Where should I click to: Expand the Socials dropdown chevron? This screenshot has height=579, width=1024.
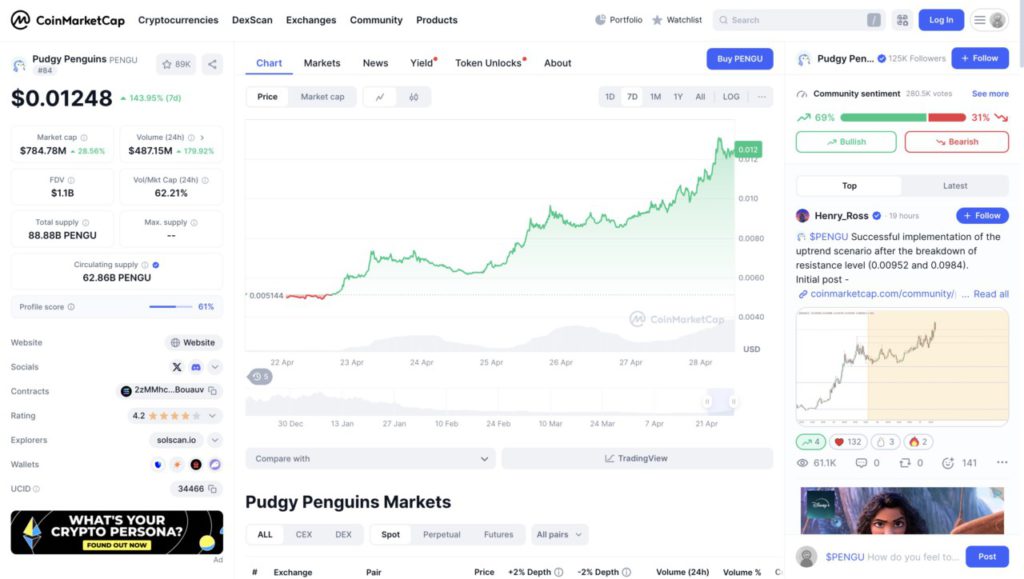[215, 367]
